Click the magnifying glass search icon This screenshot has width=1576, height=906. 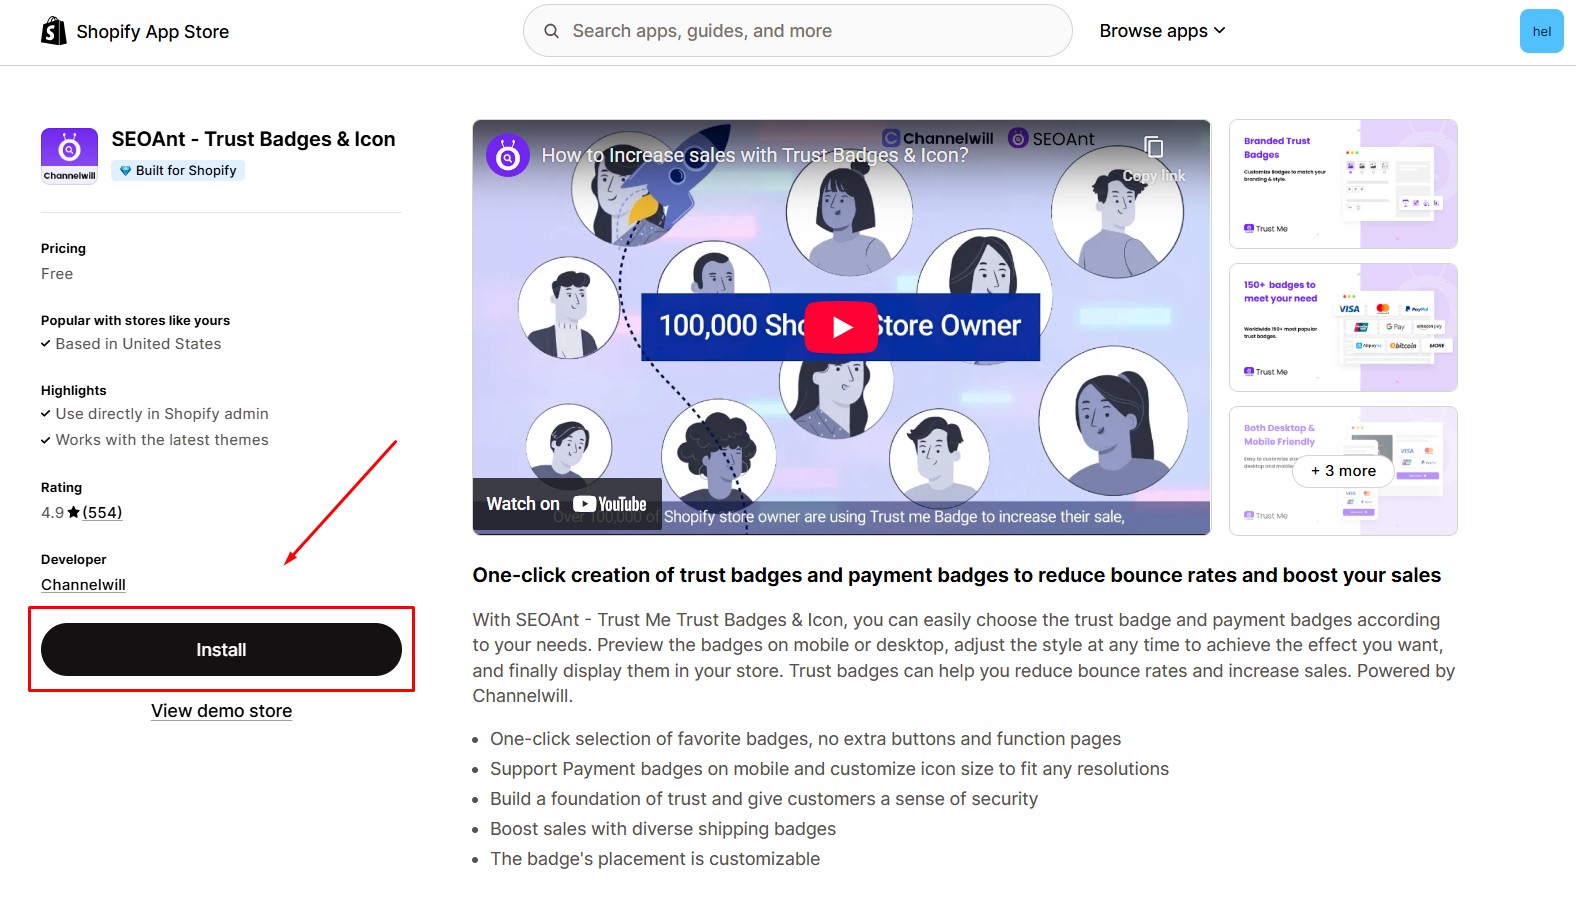(x=551, y=31)
